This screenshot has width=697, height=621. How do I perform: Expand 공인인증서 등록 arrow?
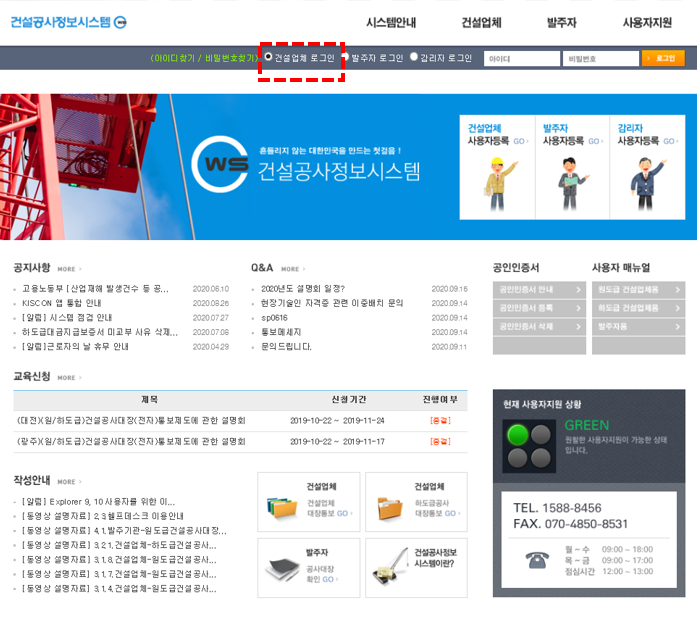click(x=578, y=308)
